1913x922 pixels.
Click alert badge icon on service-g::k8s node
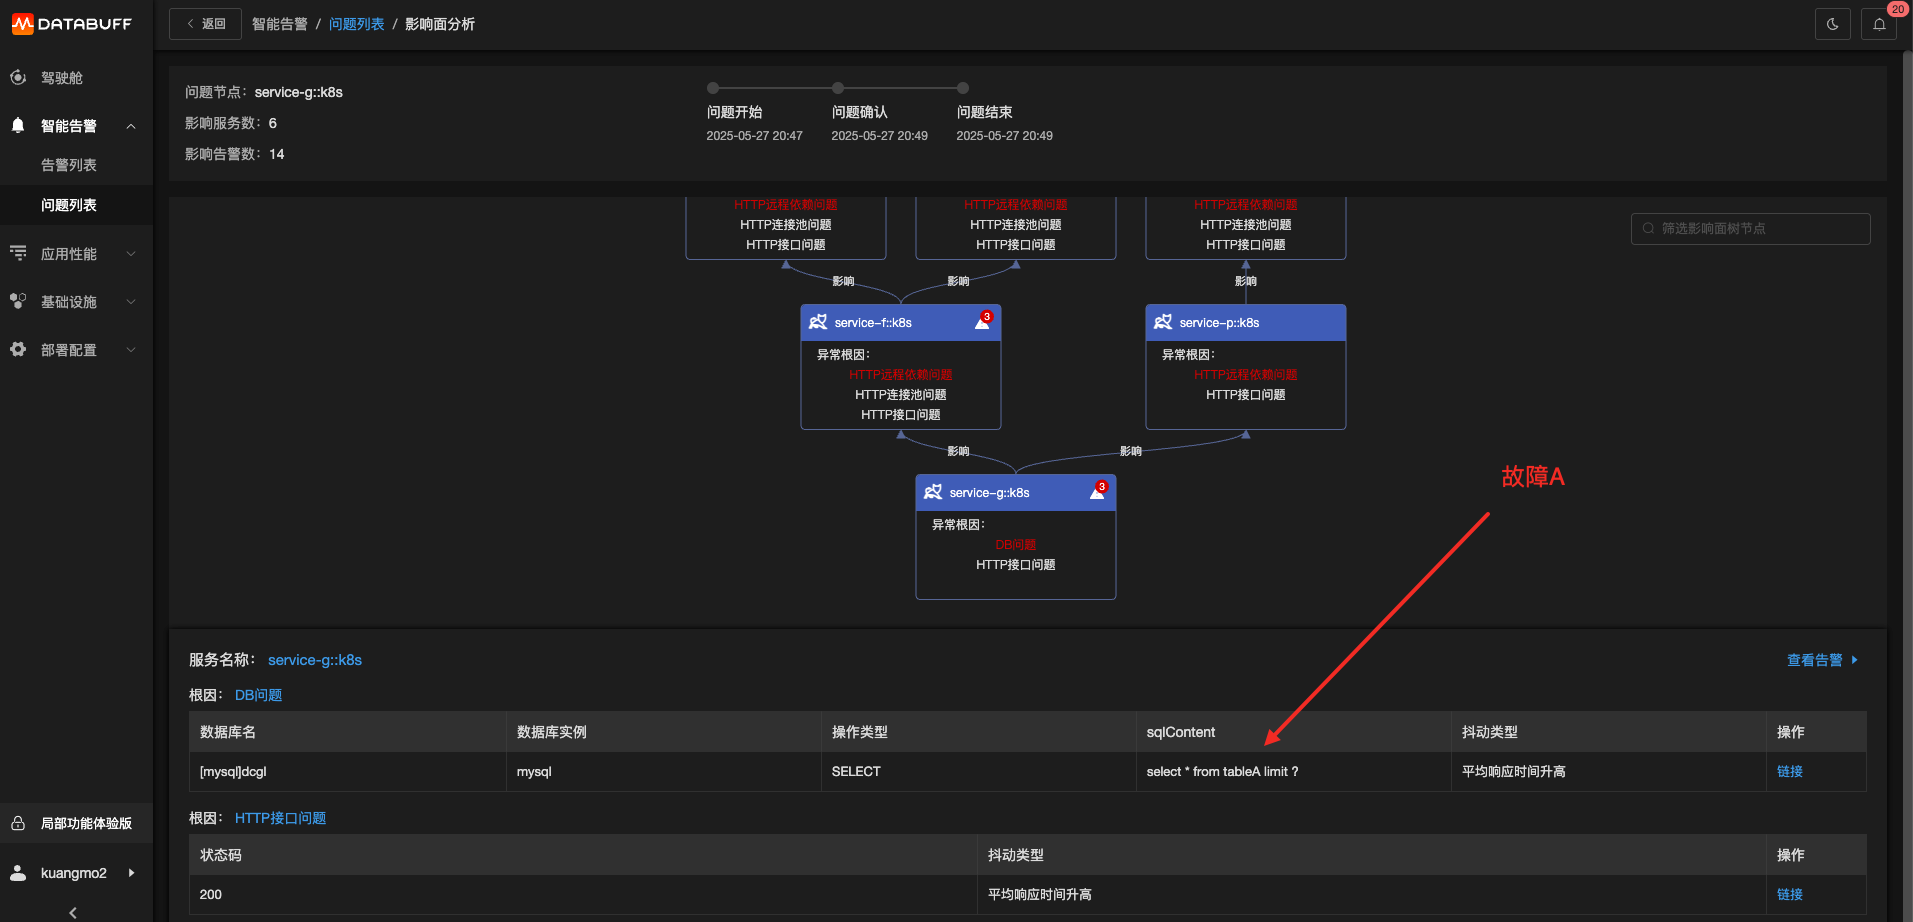click(x=1098, y=491)
